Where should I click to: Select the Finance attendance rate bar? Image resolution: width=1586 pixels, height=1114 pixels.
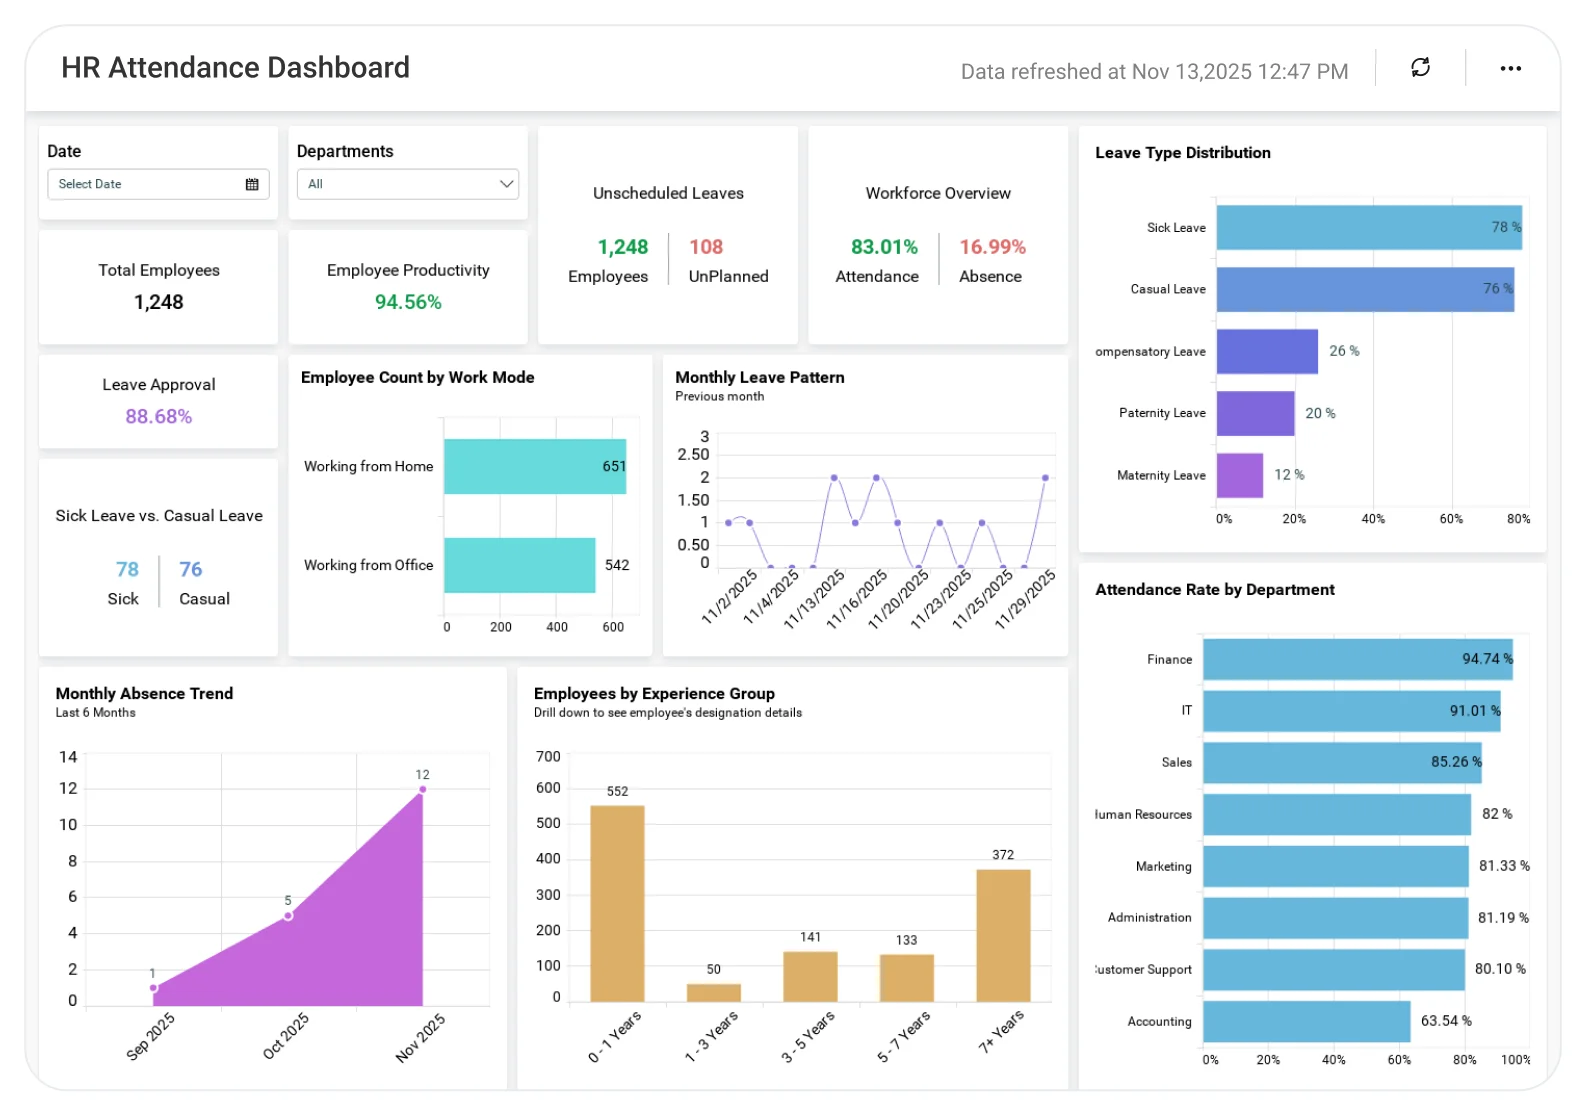click(1358, 659)
